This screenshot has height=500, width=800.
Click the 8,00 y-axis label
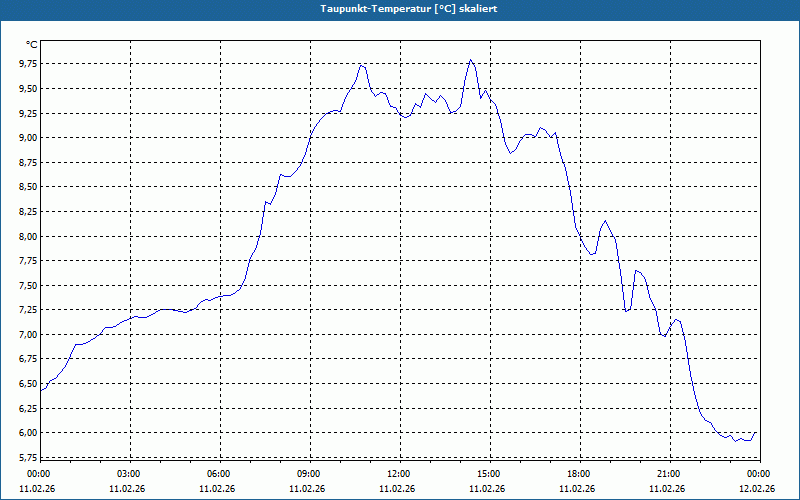pyautogui.click(x=28, y=236)
